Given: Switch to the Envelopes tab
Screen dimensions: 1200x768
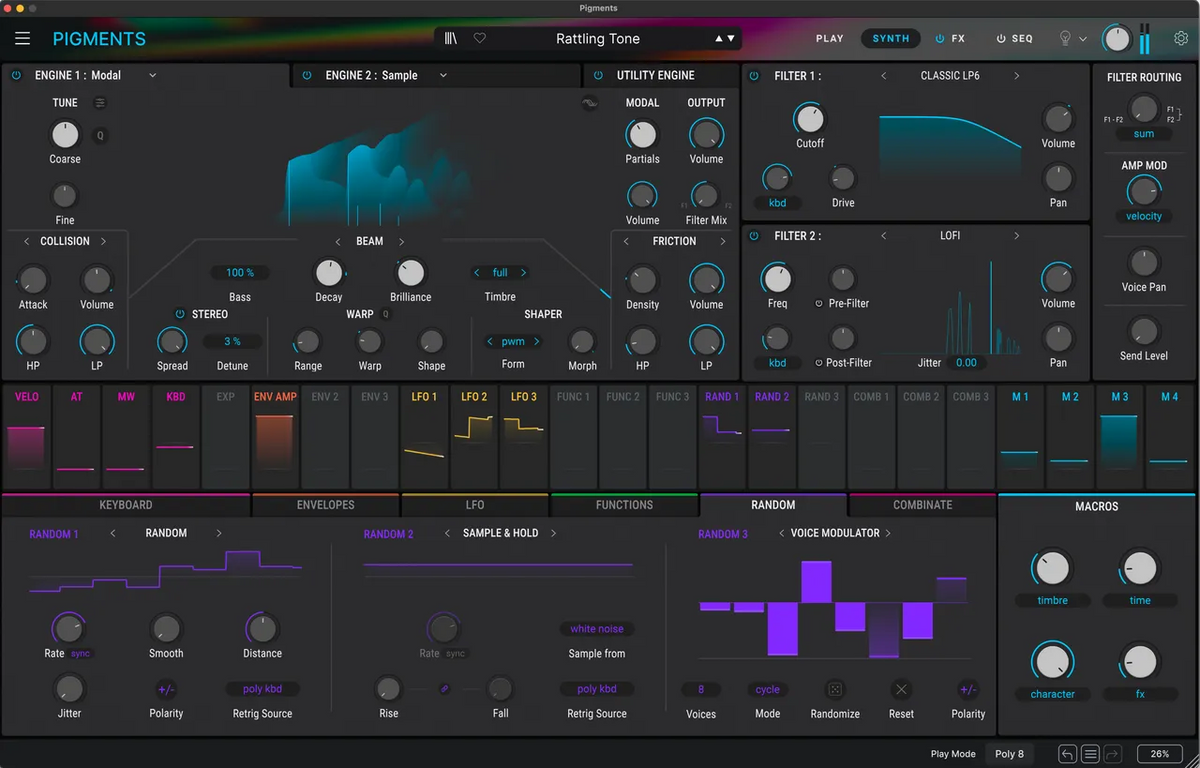Looking at the screenshot, I should [326, 505].
